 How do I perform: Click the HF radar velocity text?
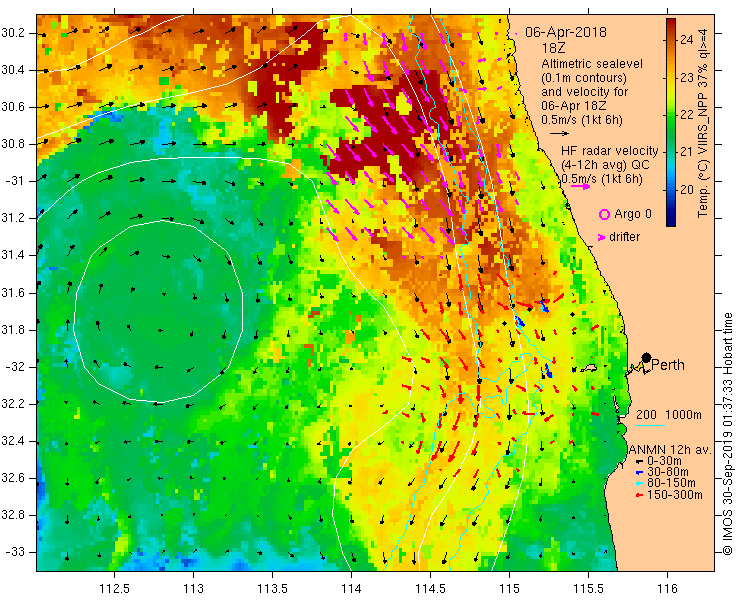(x=610, y=151)
